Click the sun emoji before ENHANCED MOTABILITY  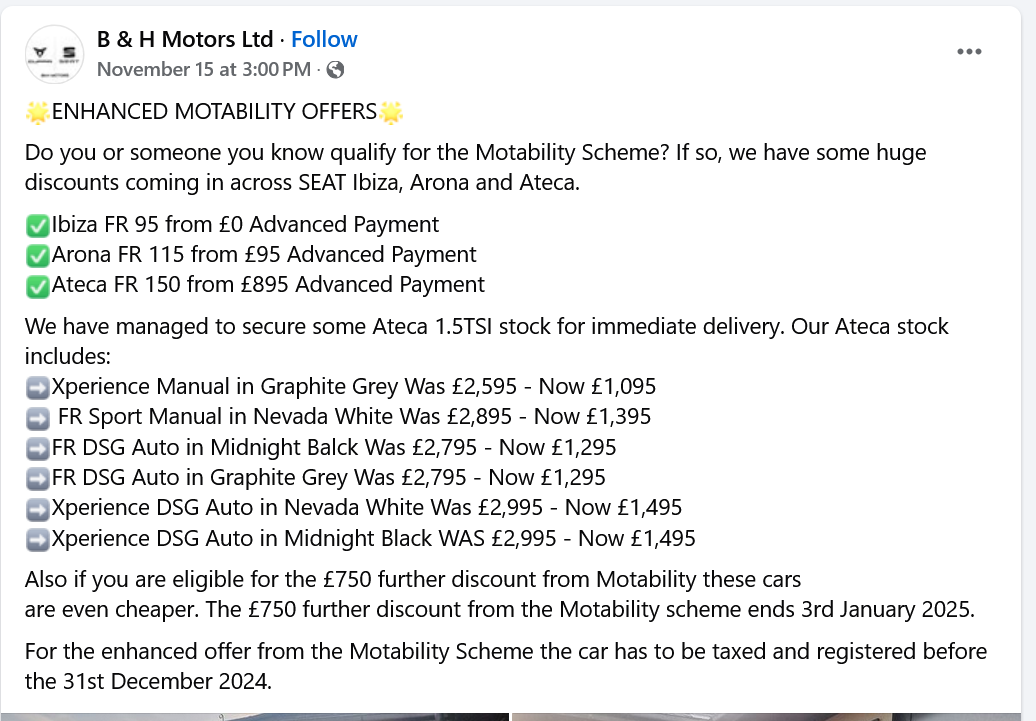[38, 112]
